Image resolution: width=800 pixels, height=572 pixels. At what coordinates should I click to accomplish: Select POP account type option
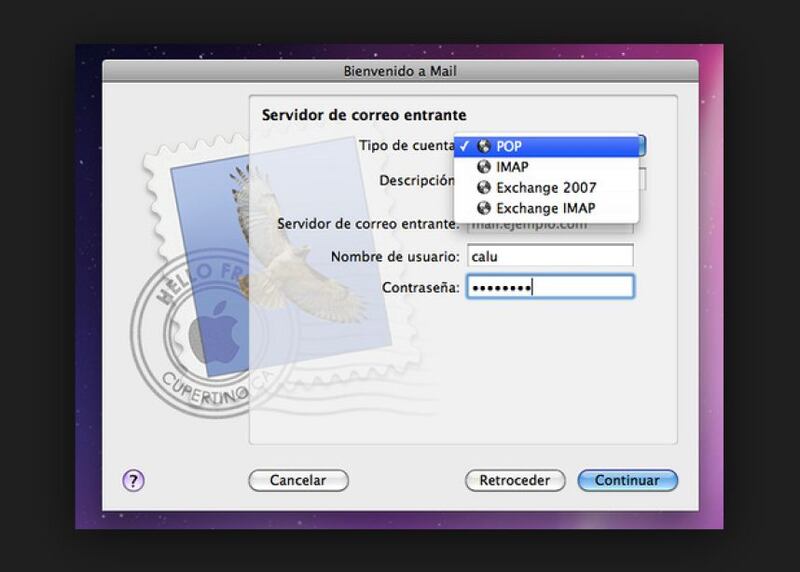(546, 146)
